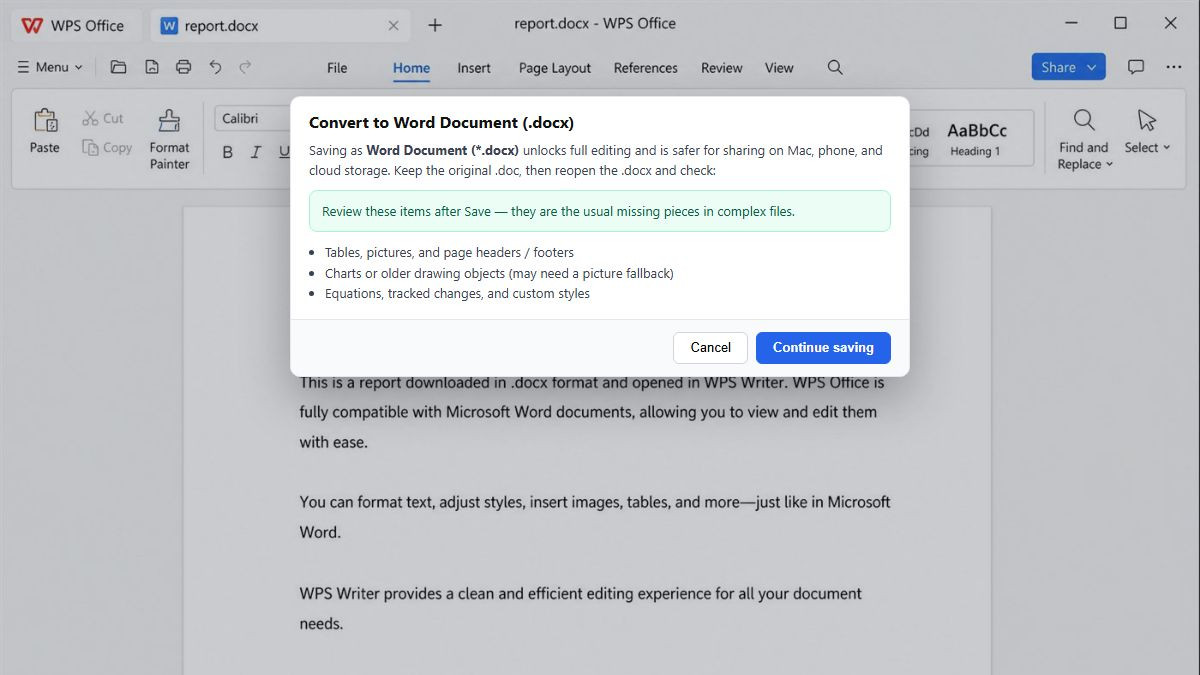1200x675 pixels.
Task: Open the more options ellipsis menu
Action: point(1174,67)
